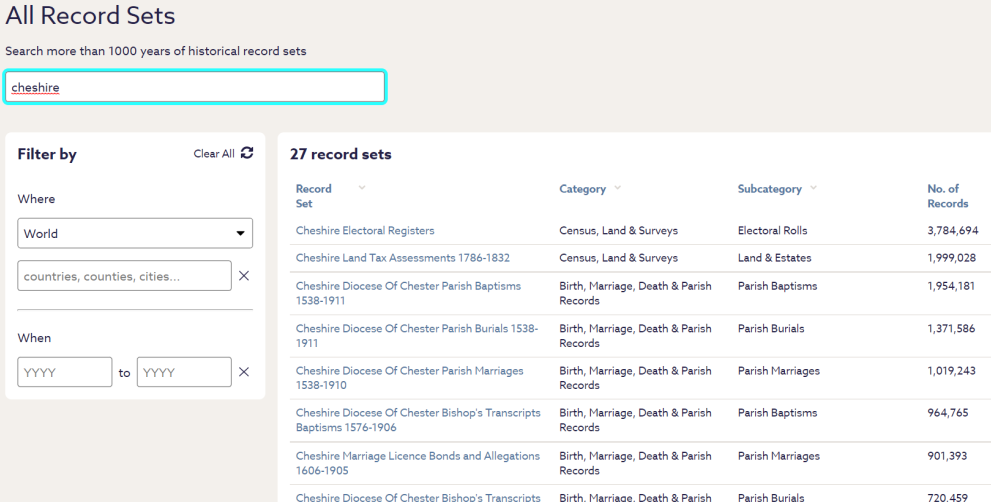This screenshot has width=991, height=502.
Task: Open the Cheshire Electoral Registers record set
Action: click(x=365, y=231)
